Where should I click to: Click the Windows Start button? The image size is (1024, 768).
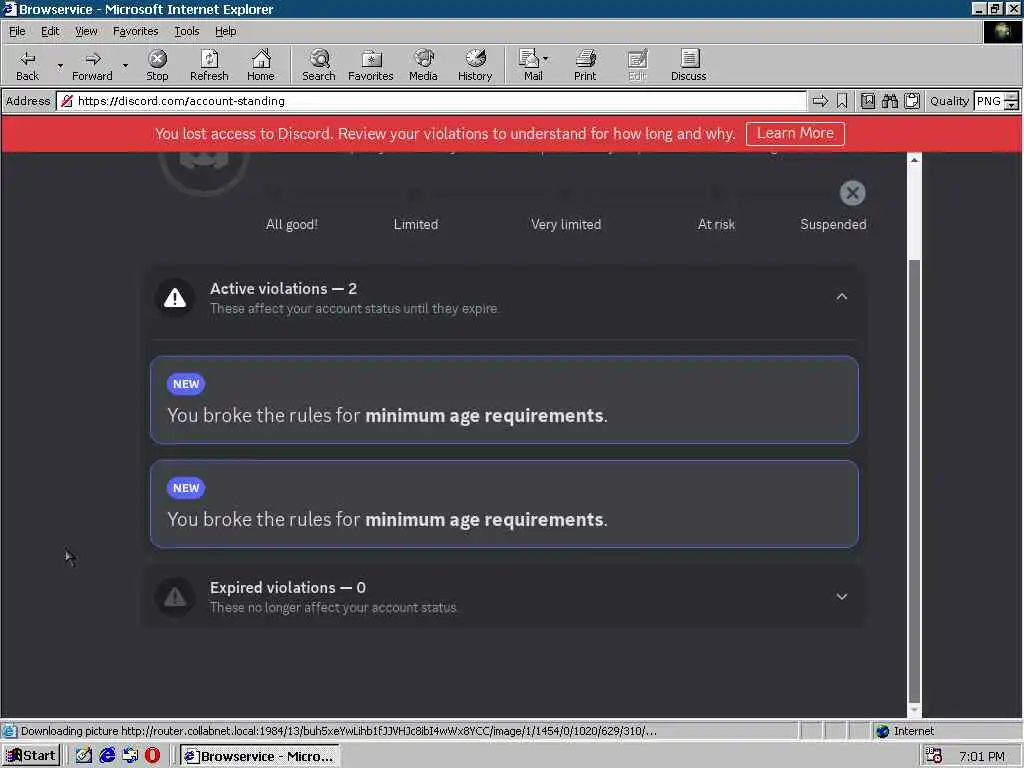pyautogui.click(x=31, y=756)
